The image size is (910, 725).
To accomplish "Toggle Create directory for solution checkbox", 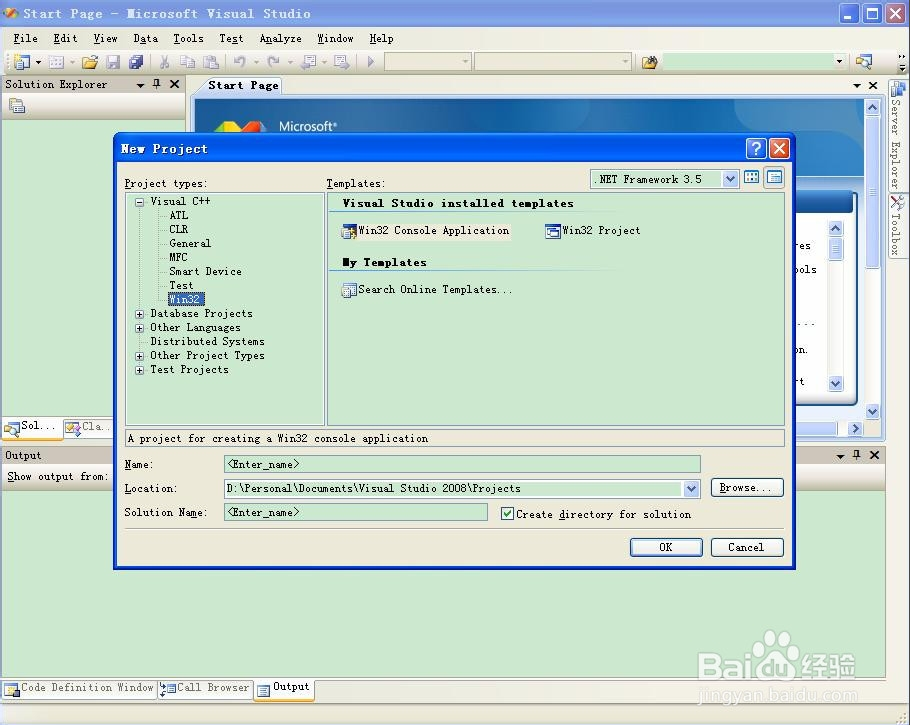I will tap(507, 514).
